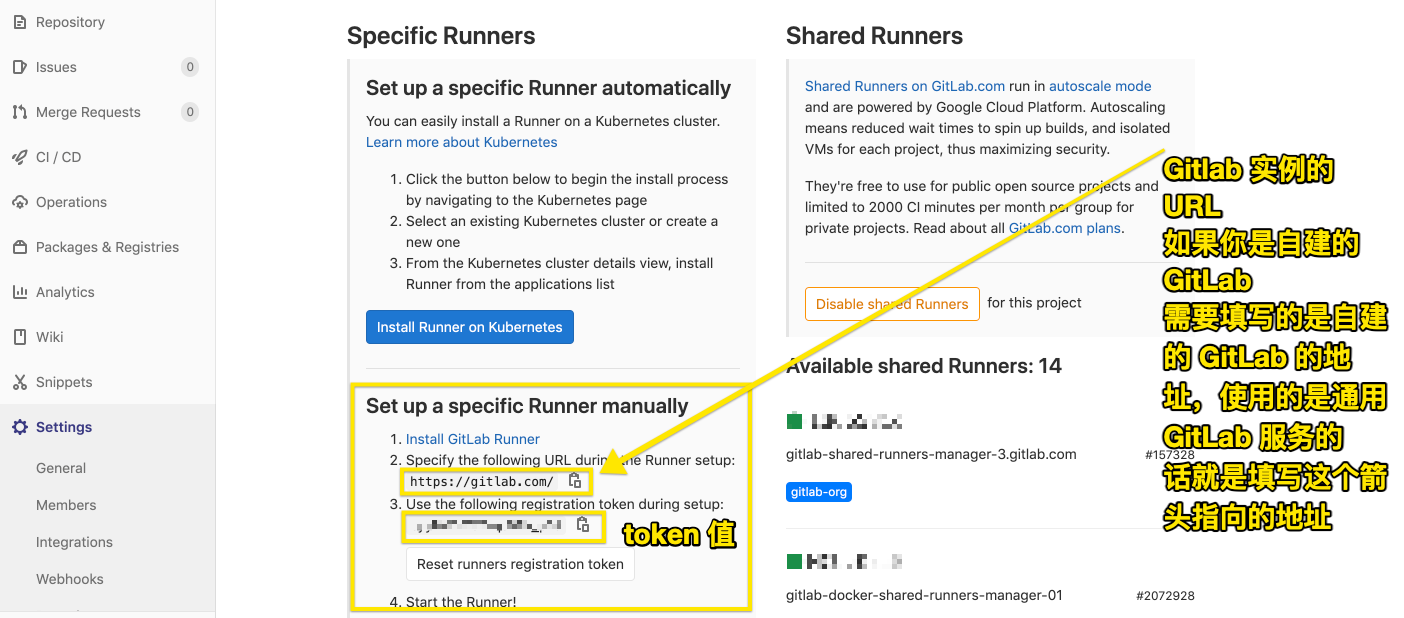Click the Merge Requests sidebar icon

pyautogui.click(x=19, y=112)
